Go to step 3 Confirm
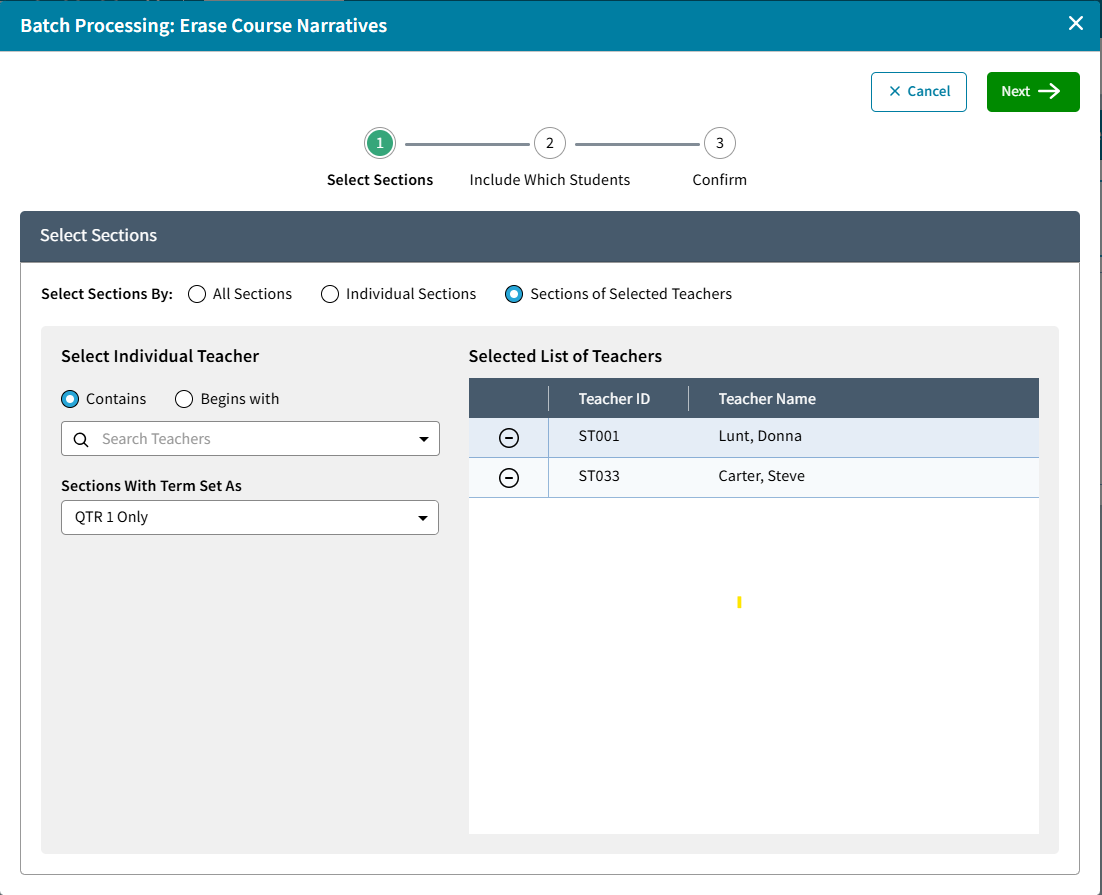The height and width of the screenshot is (895, 1102). click(x=720, y=143)
